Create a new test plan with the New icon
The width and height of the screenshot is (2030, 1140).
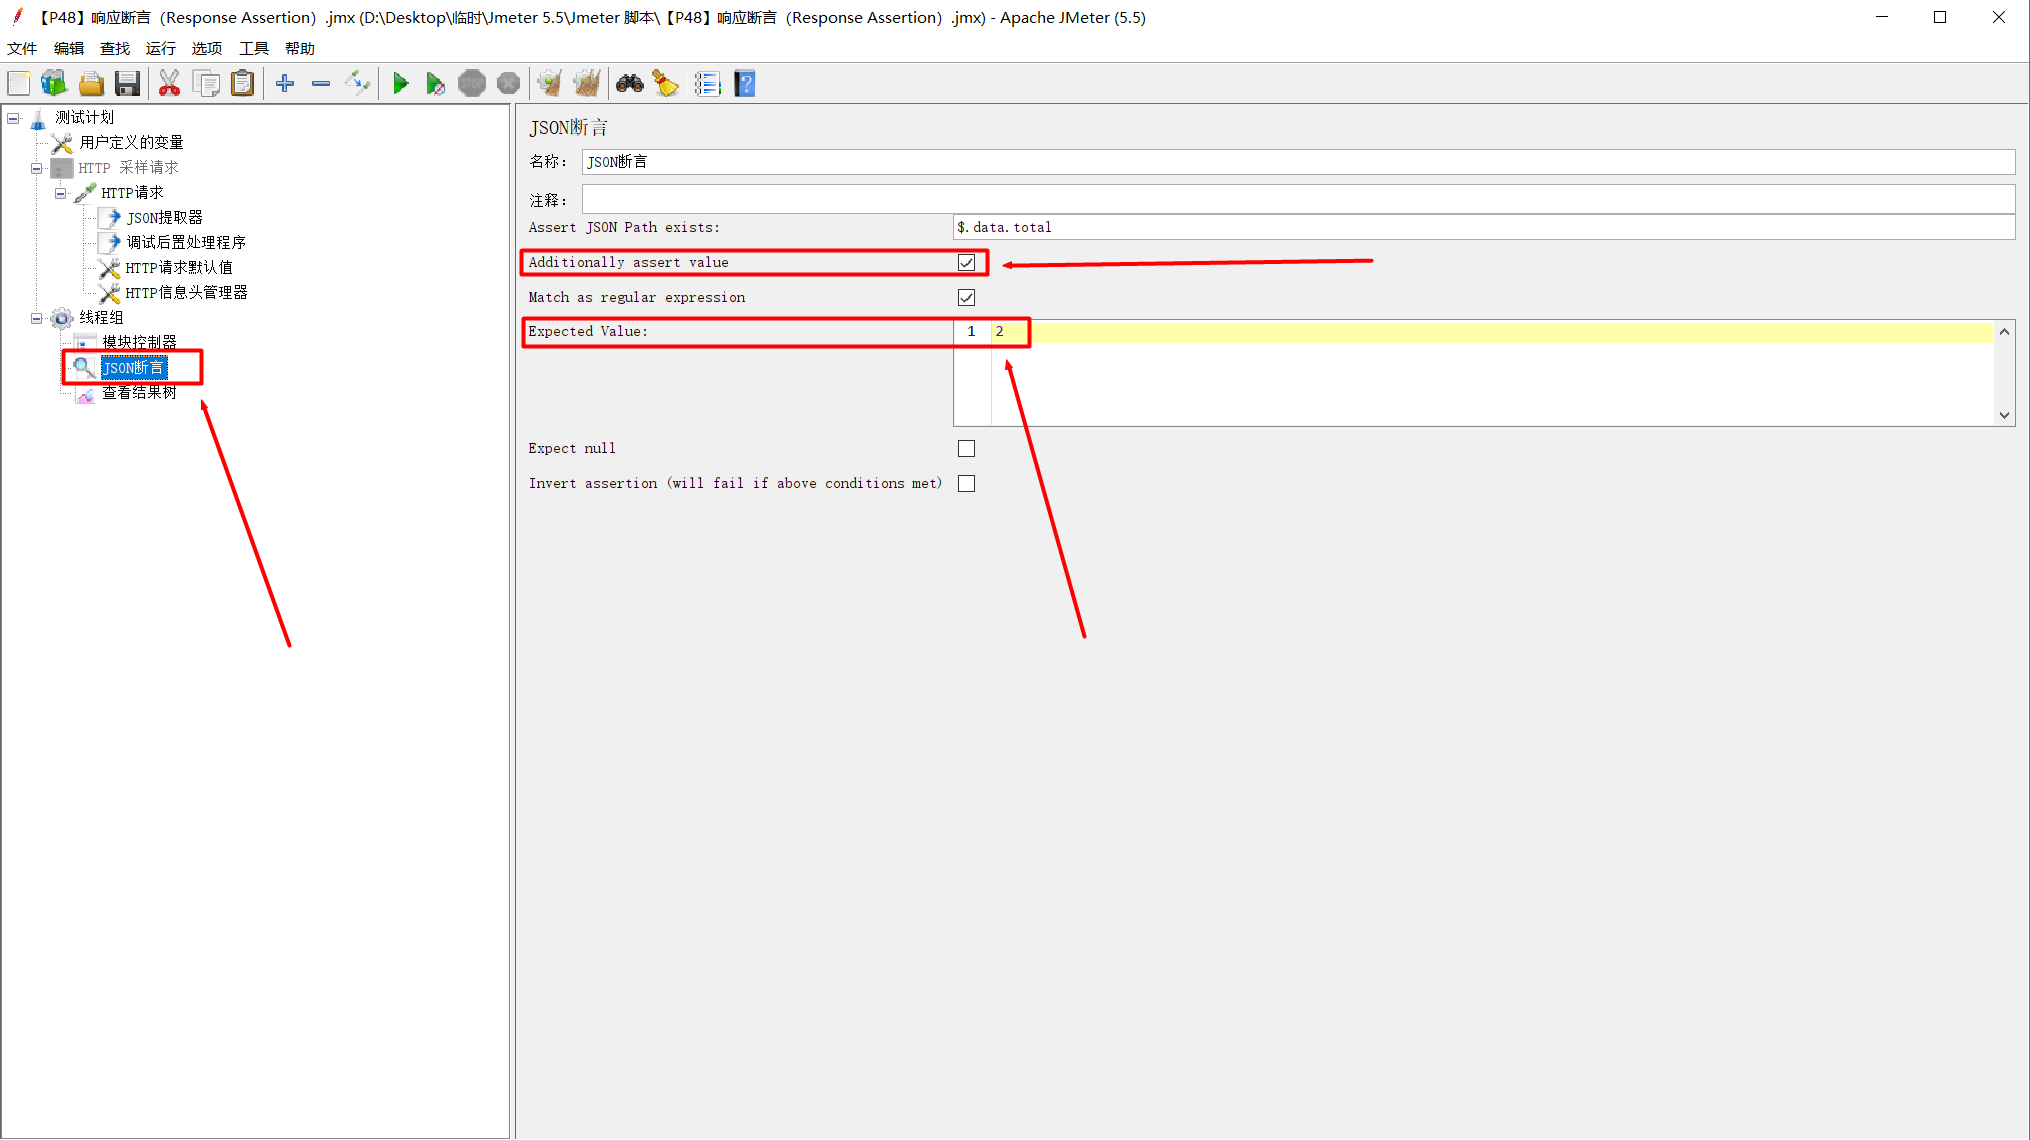click(x=19, y=84)
